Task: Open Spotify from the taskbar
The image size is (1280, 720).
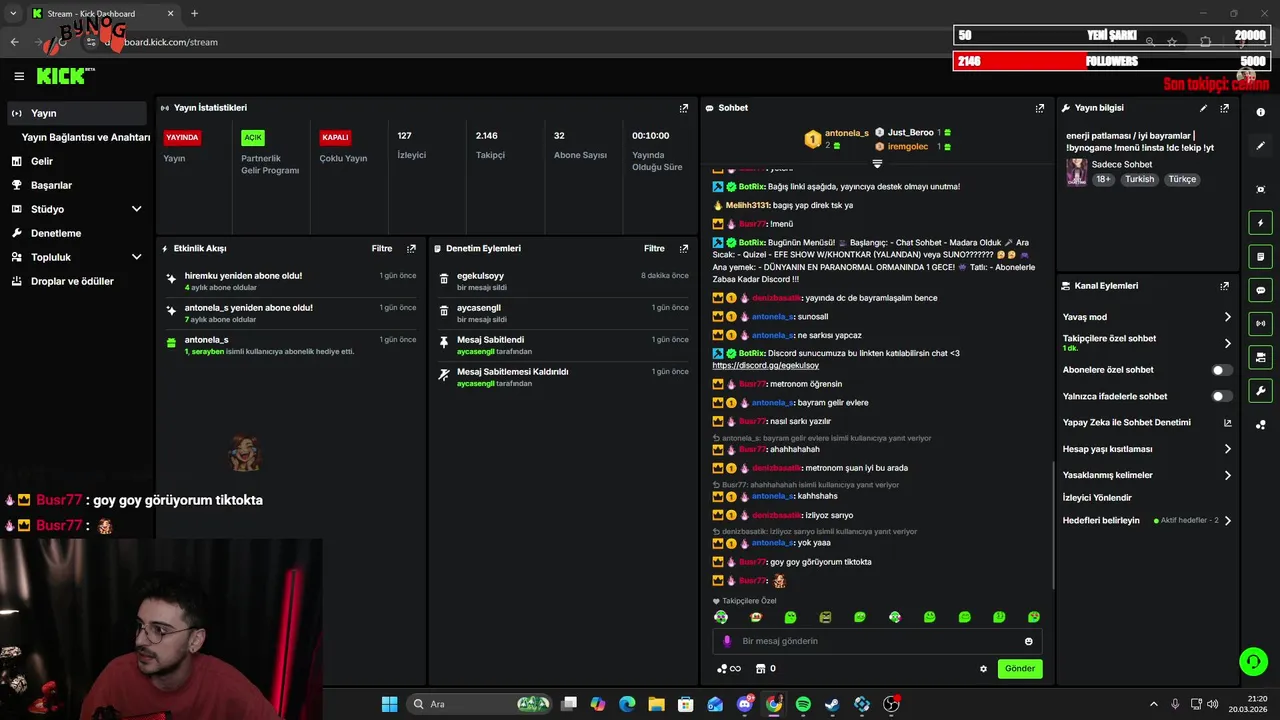Action: 803,704
